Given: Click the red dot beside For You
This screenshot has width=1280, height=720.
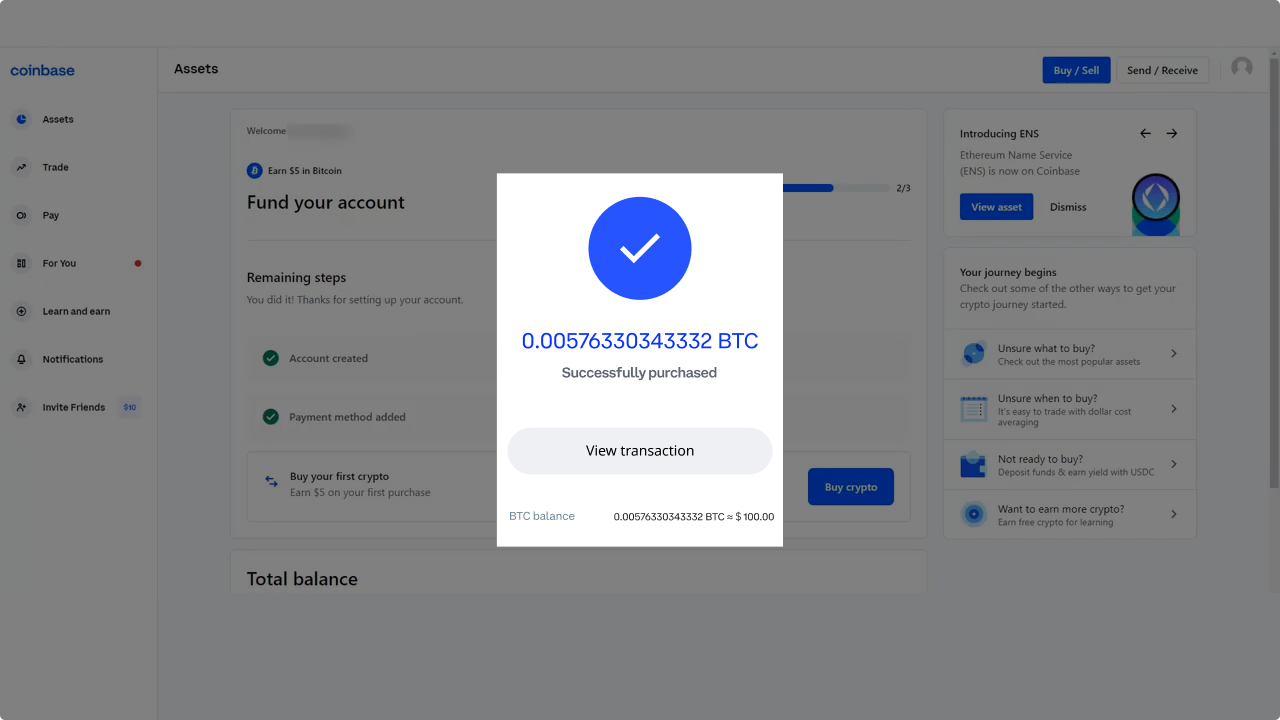Looking at the screenshot, I should click(x=138, y=263).
